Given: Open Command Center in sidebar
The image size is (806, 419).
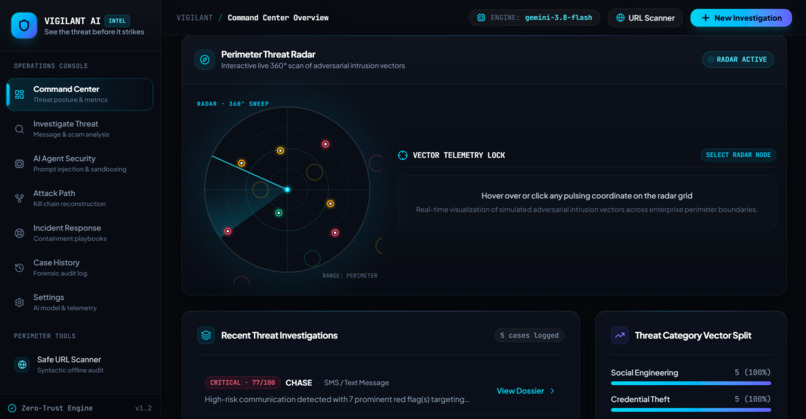Looking at the screenshot, I should [80, 94].
